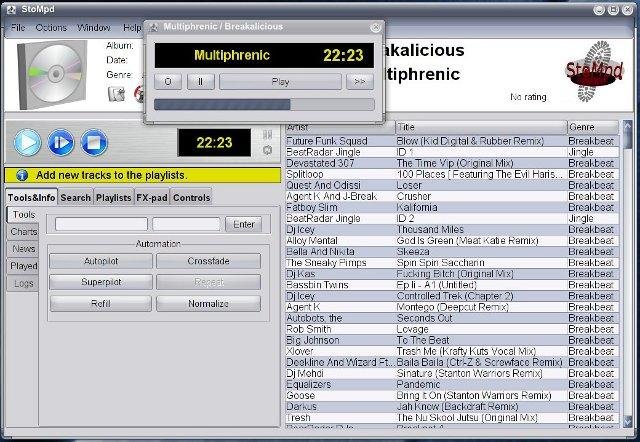Click the blue info icon in yellow bar

pyautogui.click(x=22, y=175)
